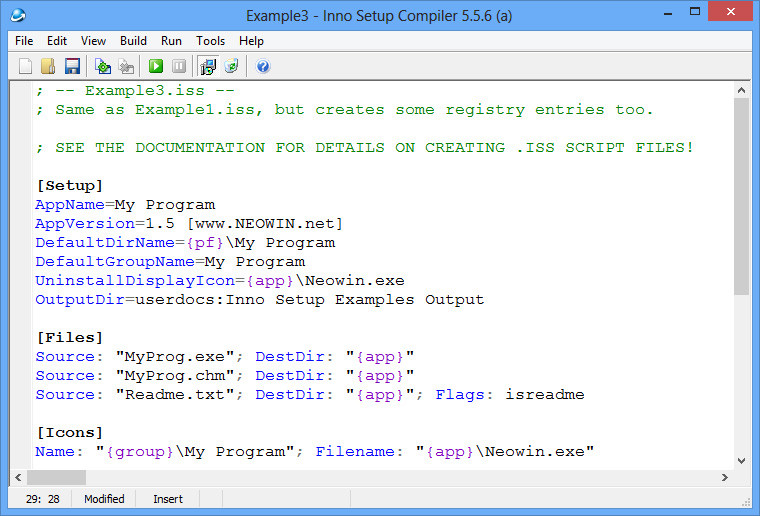
Task: Click the Target Setup toolbar icon
Action: (x=208, y=66)
